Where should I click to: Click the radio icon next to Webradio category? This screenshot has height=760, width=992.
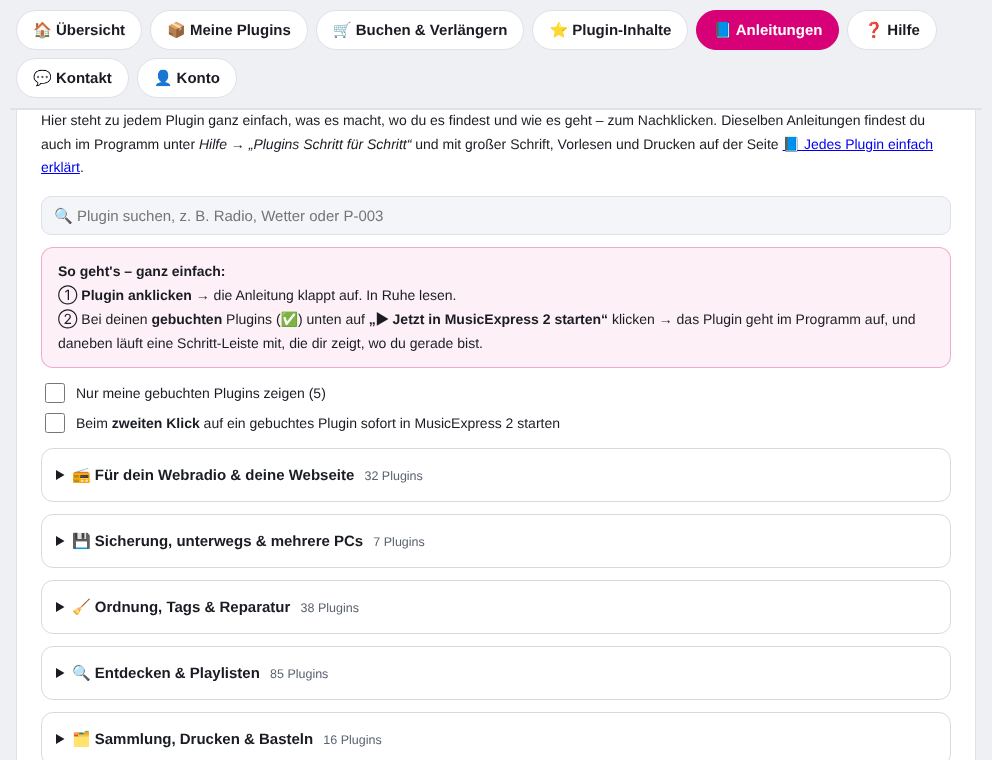(81, 475)
